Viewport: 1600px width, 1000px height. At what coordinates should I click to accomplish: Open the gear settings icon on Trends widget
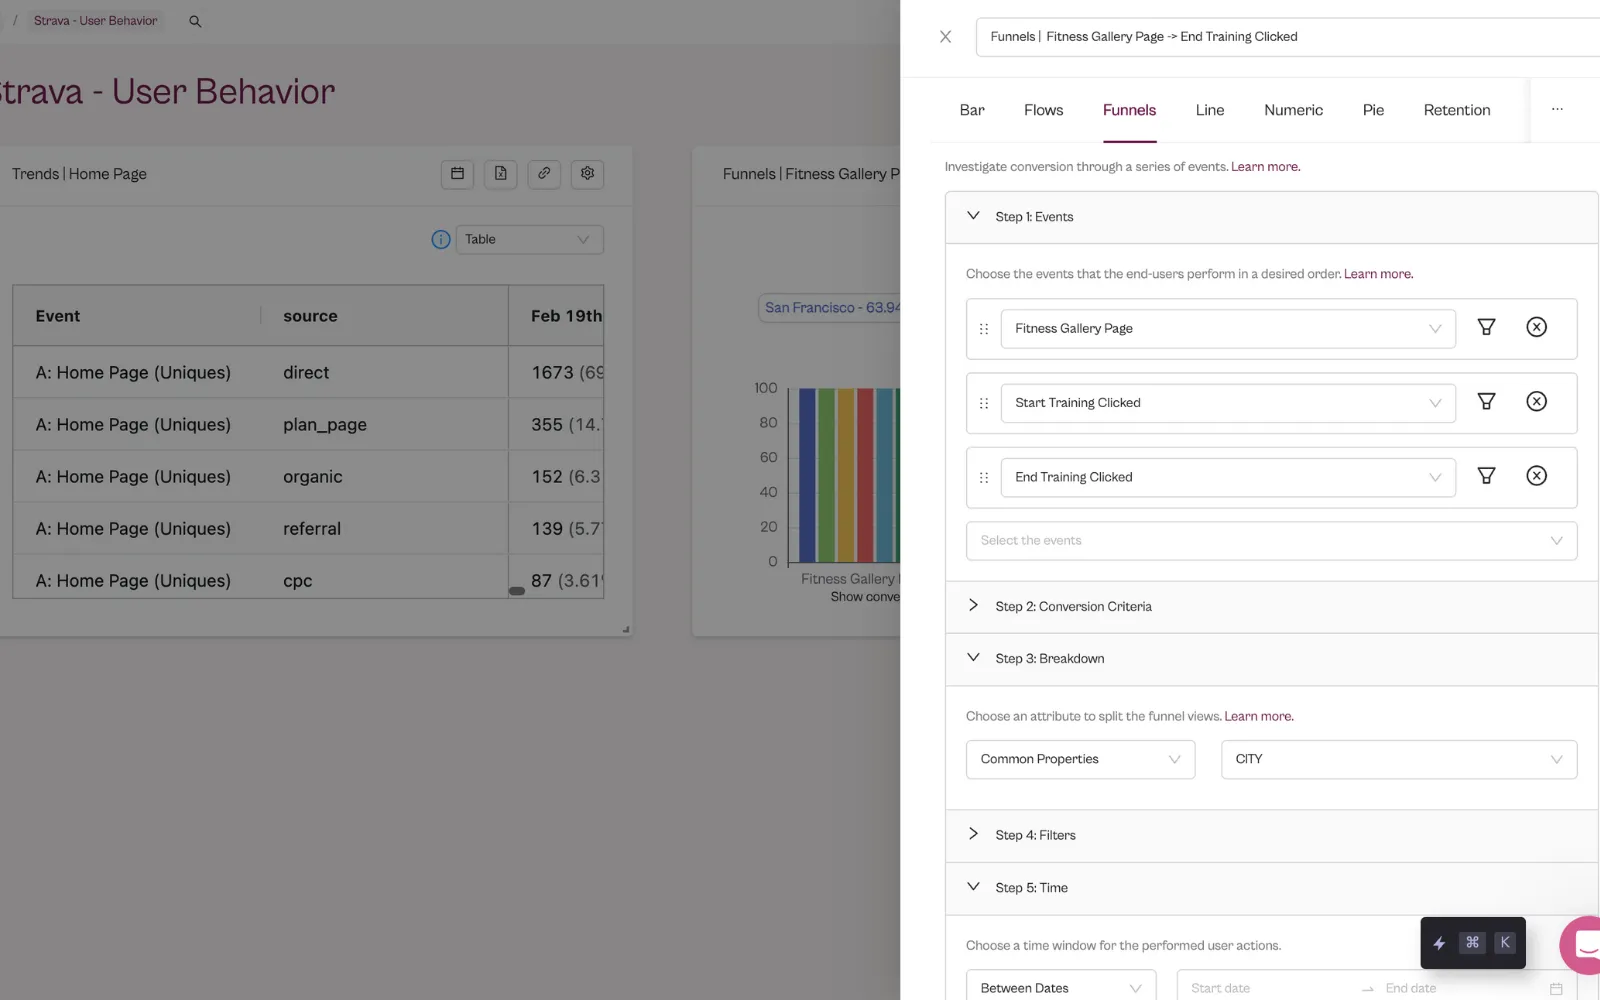(x=587, y=174)
